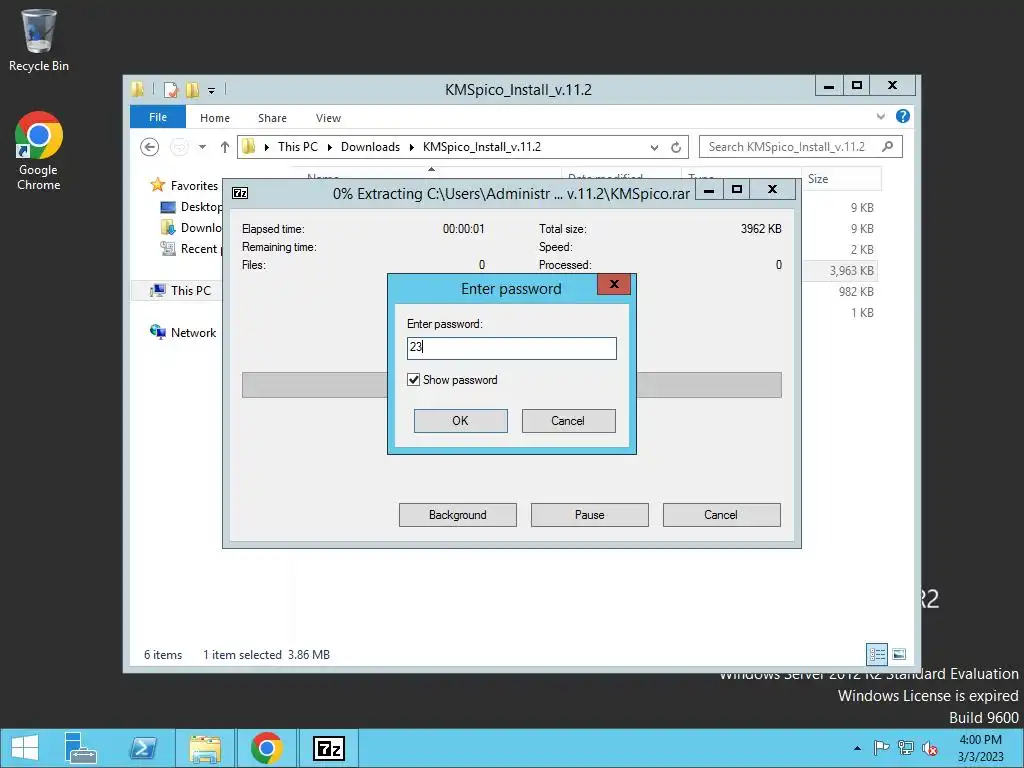1024x768 pixels.
Task: Click the Explorer window folder icon in title bar
Action: [x=138, y=89]
